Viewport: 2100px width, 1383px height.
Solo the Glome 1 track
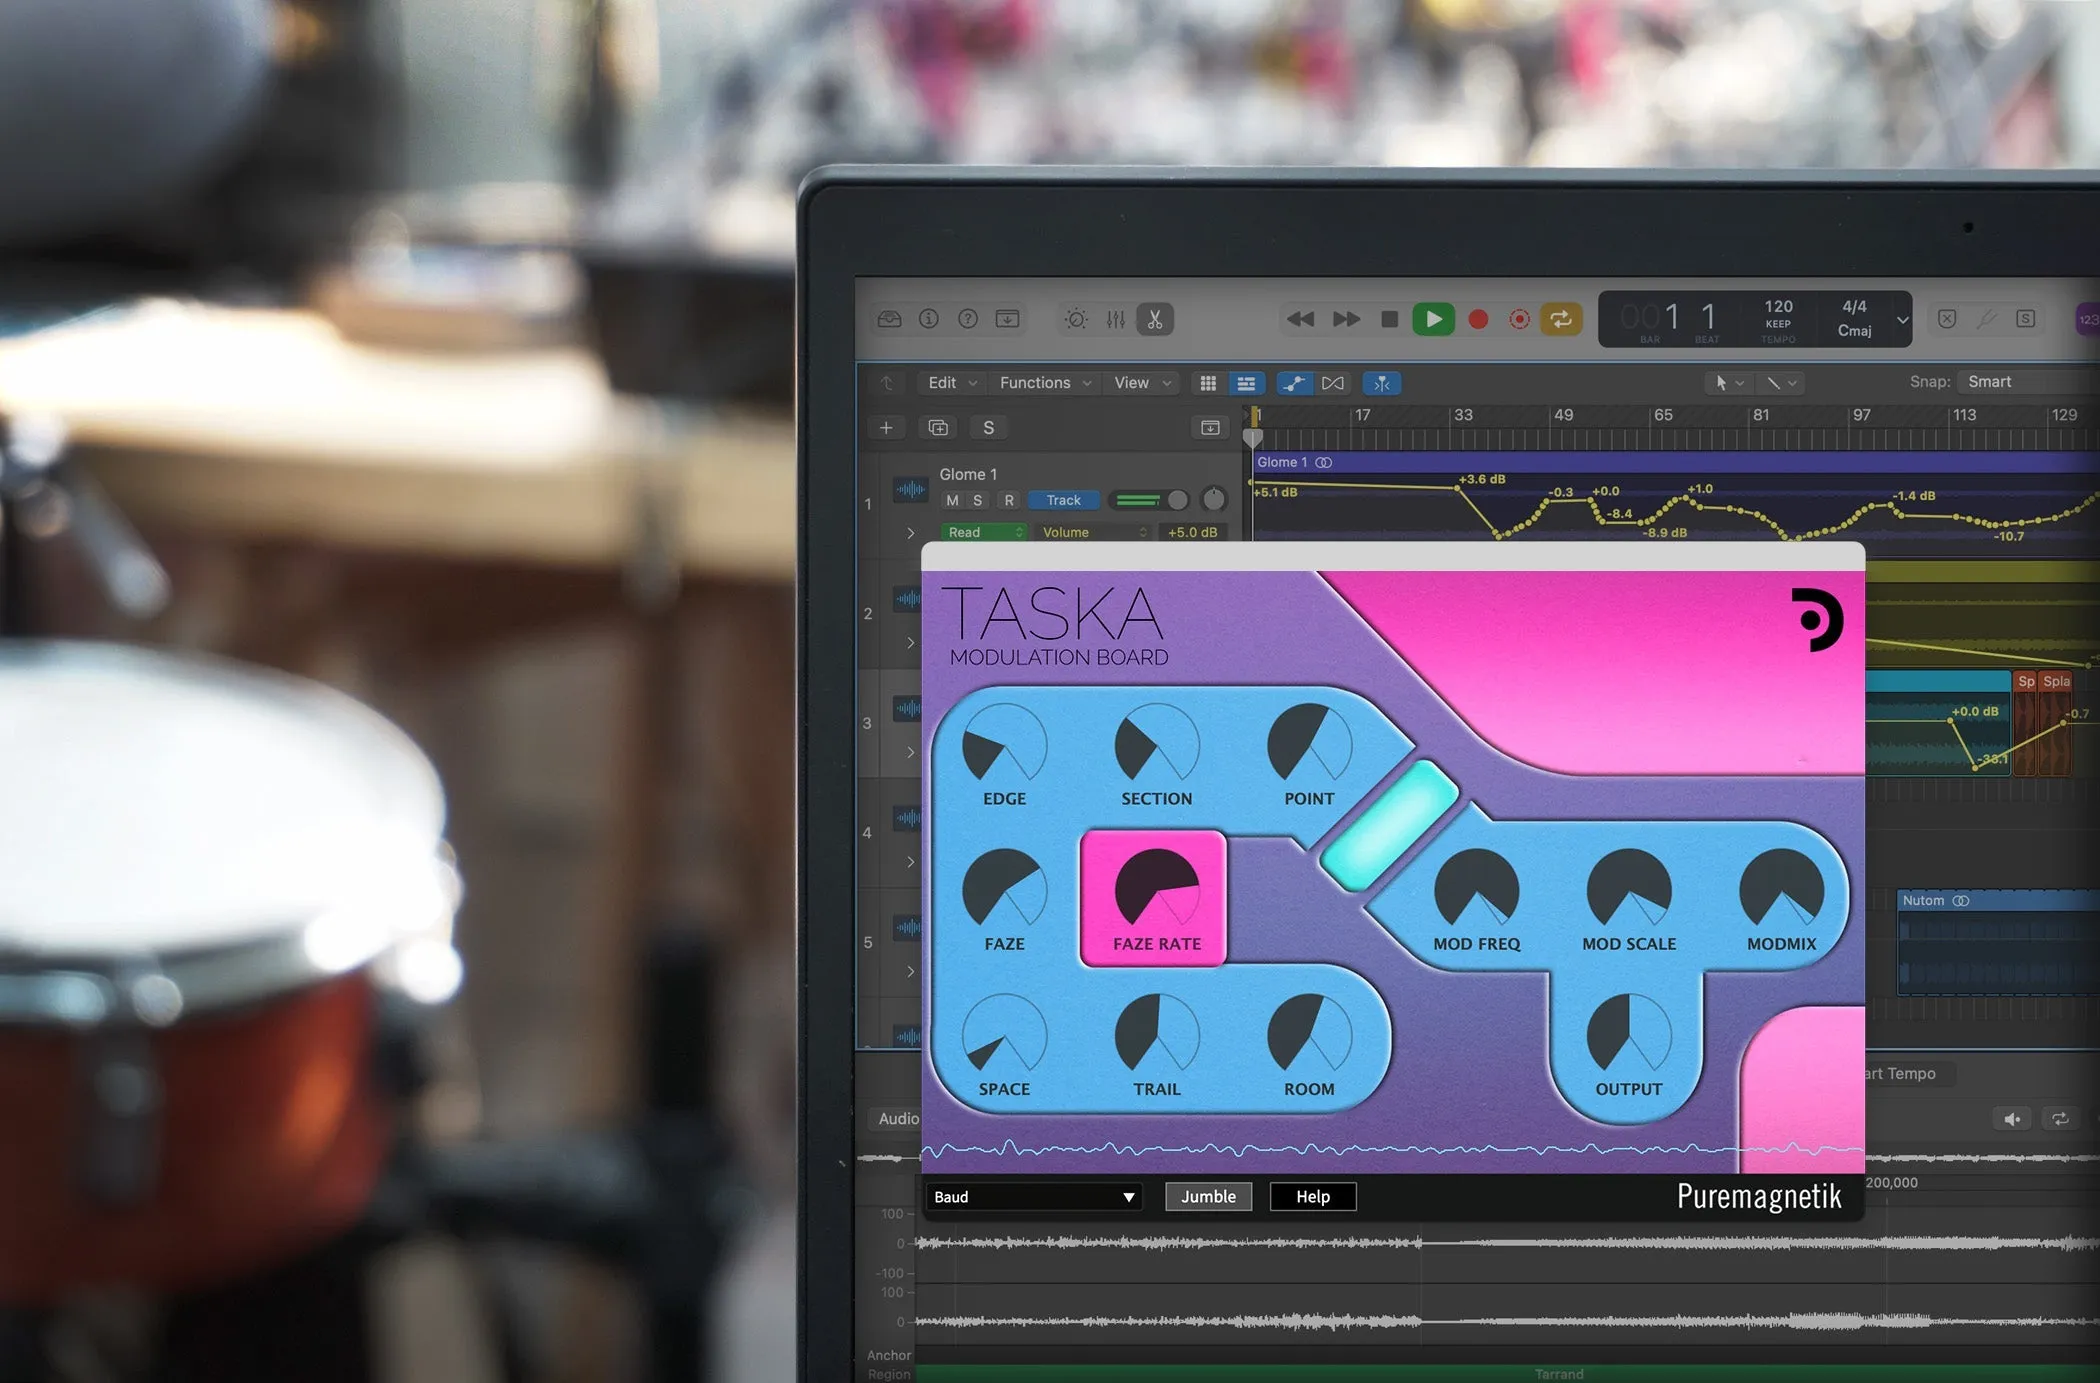[x=978, y=500]
